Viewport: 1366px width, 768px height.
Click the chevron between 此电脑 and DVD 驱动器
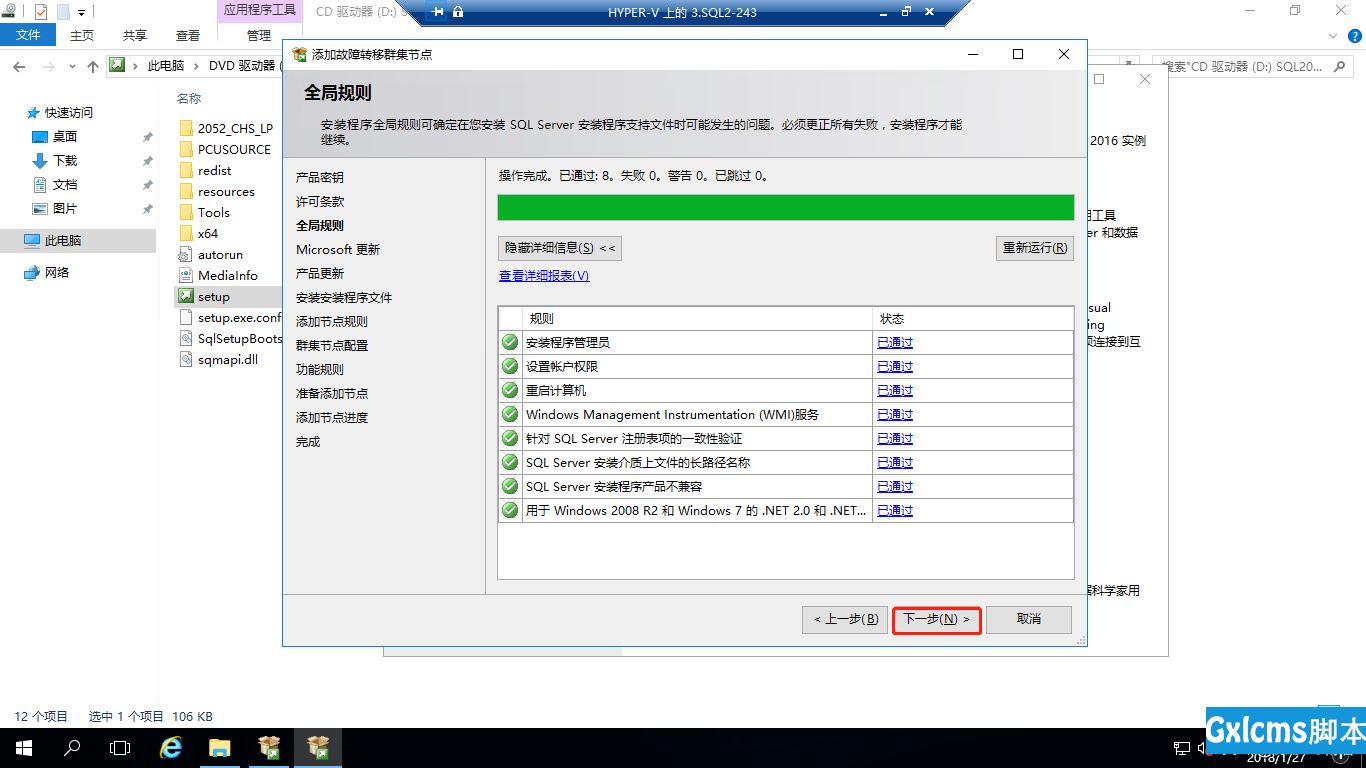click(x=197, y=66)
